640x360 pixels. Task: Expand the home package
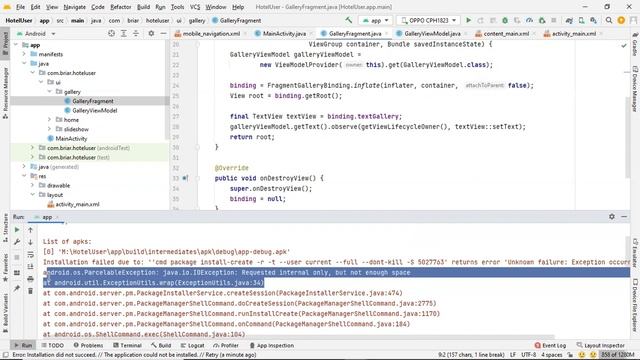click(49, 120)
